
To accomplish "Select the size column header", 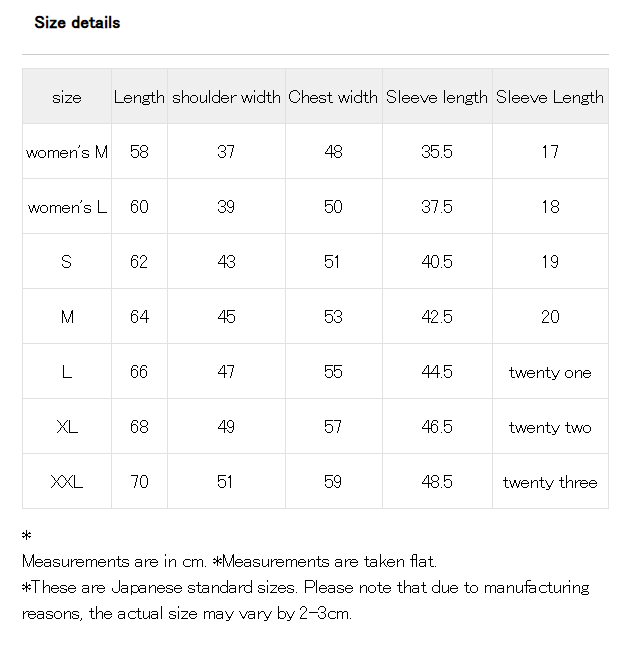I will (x=67, y=97).
